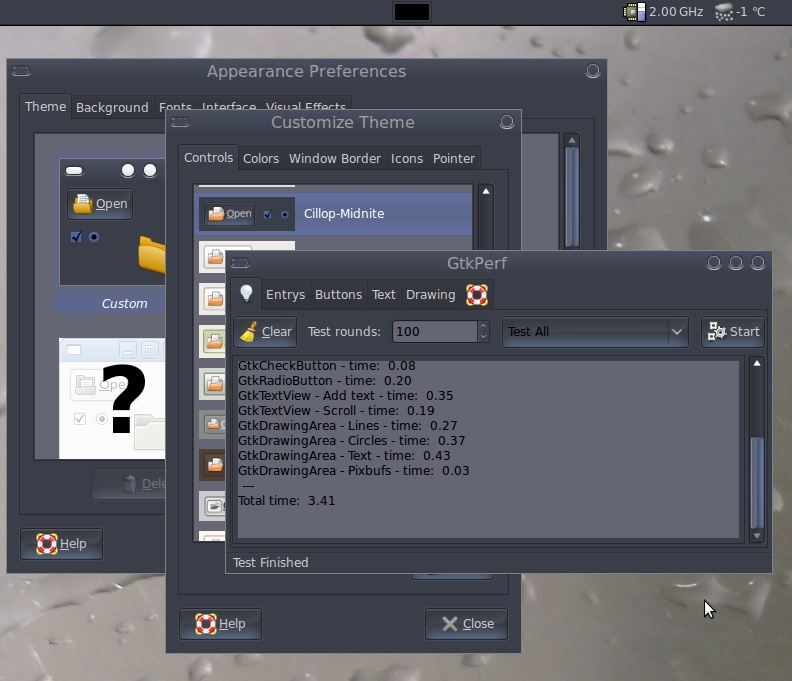
Task: Open the lifebuoy help tab in GtkPerf
Action: pyautogui.click(x=476, y=295)
